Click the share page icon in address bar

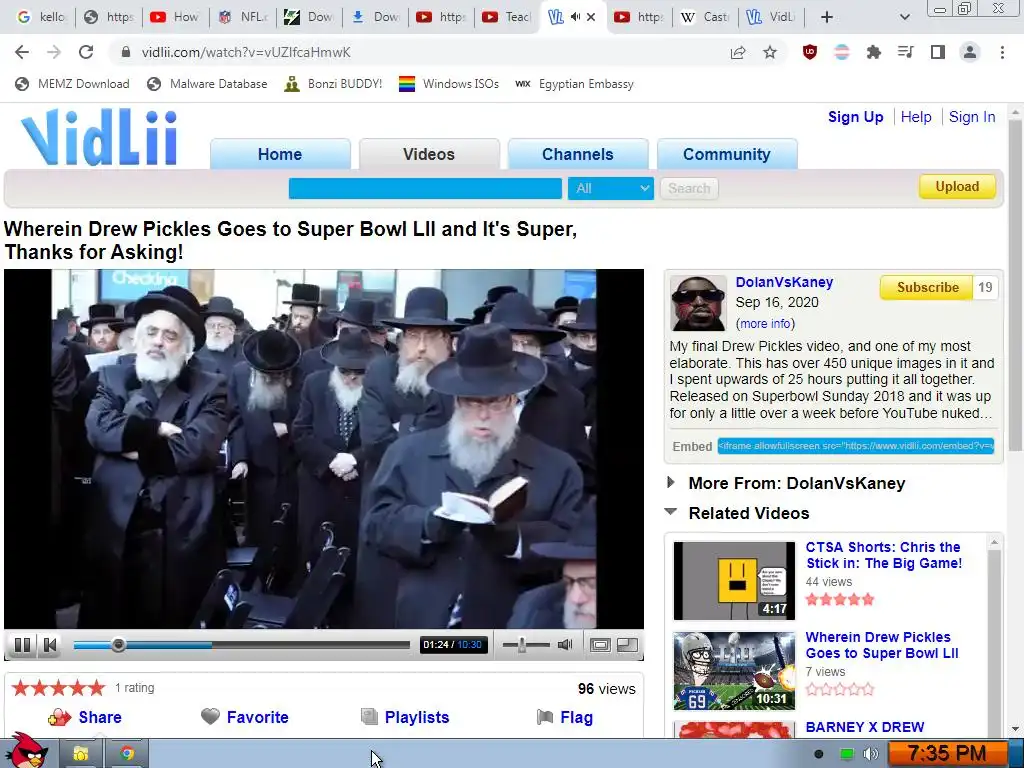click(x=738, y=52)
